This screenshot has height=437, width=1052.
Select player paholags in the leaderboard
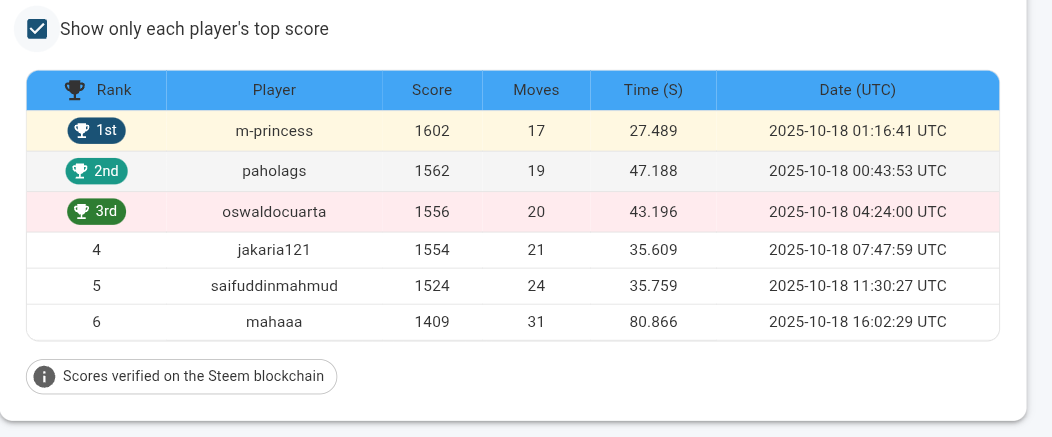[274, 171]
